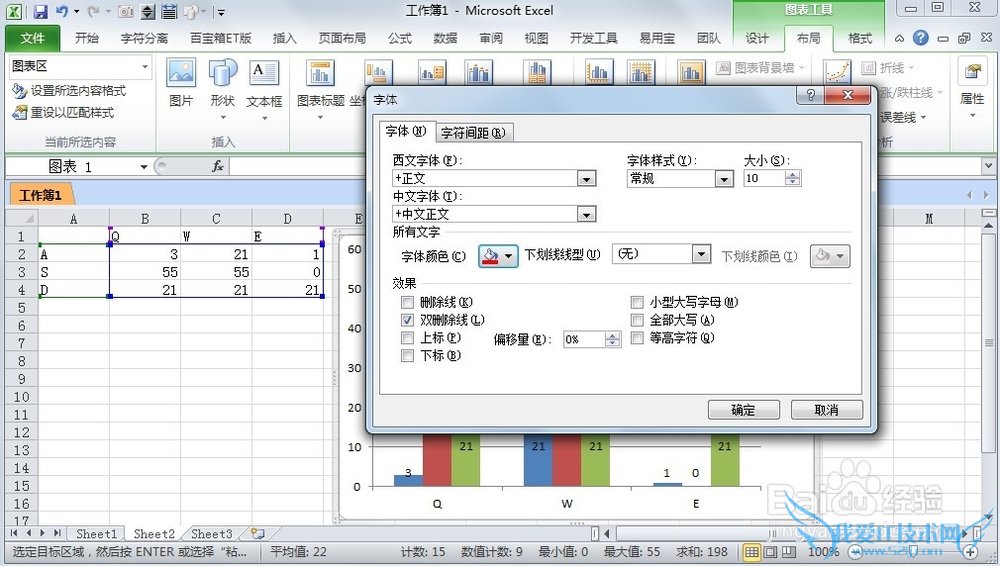This screenshot has width=1000, height=566.
Task: Expand the formula bar arrow
Action: [987, 167]
